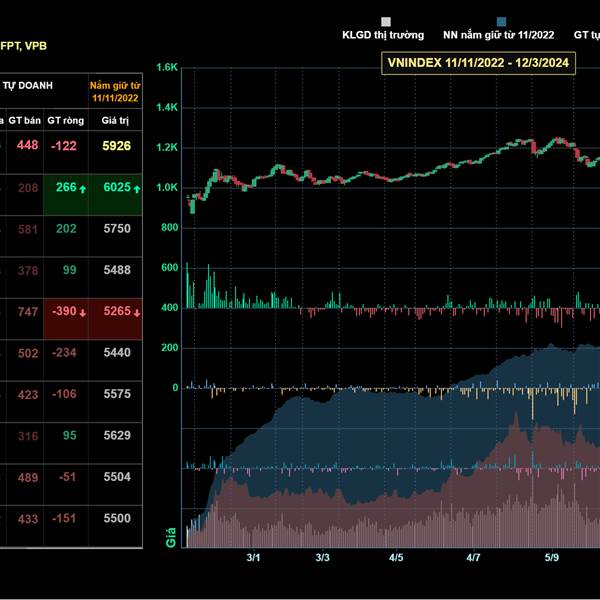
Task: Click the TỰ DOANH section header
Action: [29, 86]
